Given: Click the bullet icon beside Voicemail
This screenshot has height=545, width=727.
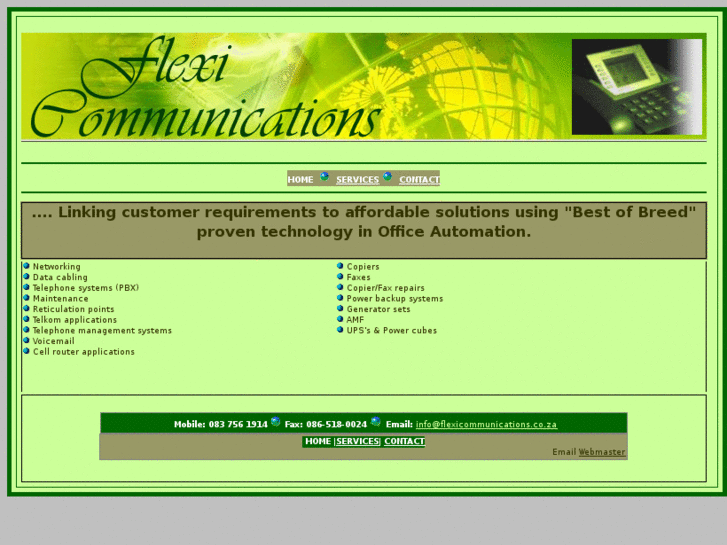Looking at the screenshot, I should coord(26,340).
